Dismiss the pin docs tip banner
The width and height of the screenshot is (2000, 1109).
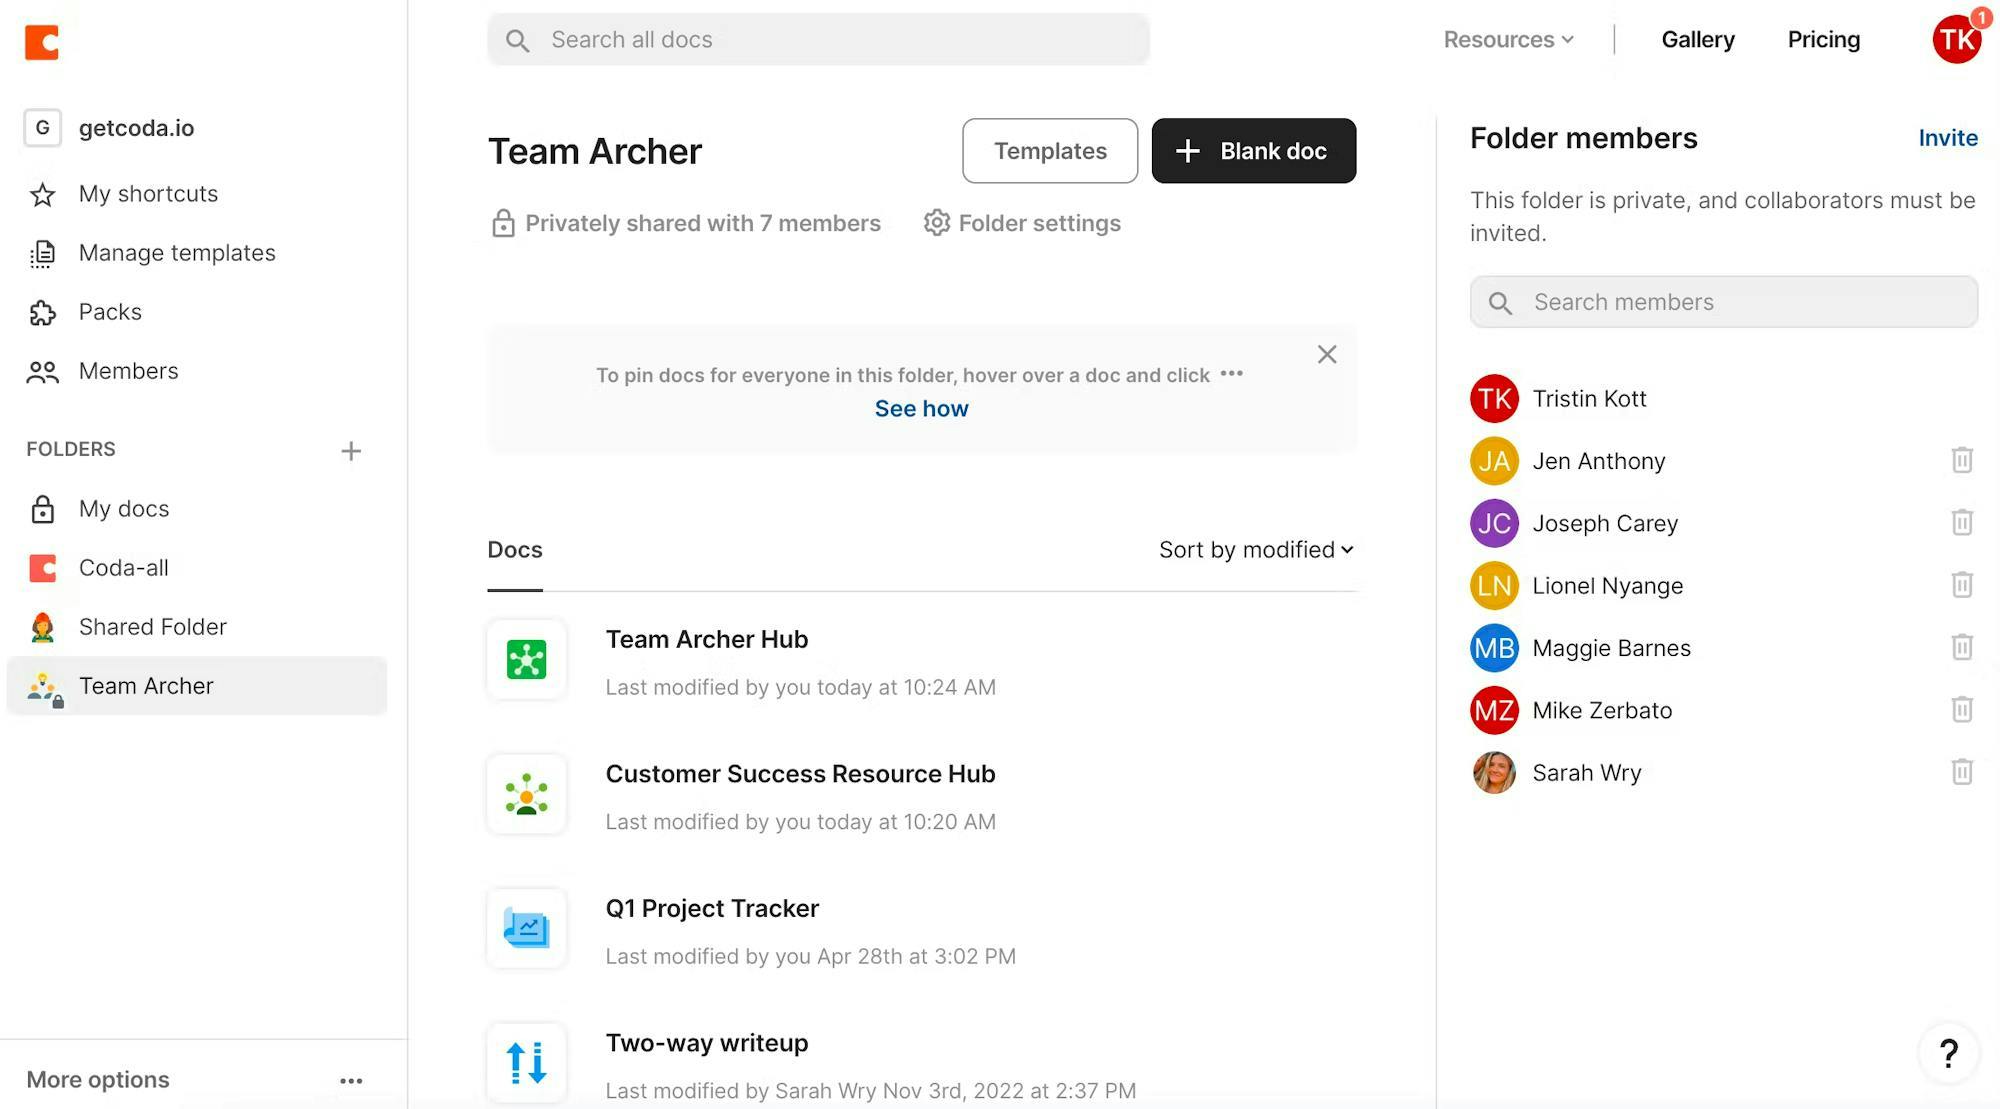click(x=1327, y=355)
